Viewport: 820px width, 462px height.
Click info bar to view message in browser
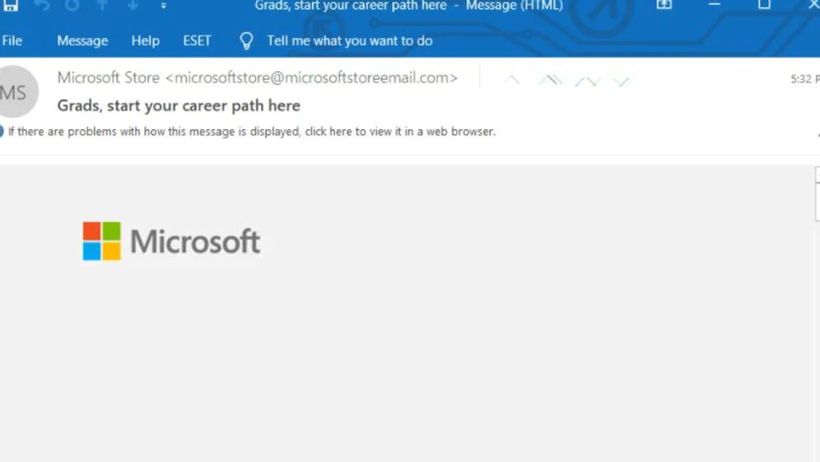252,131
